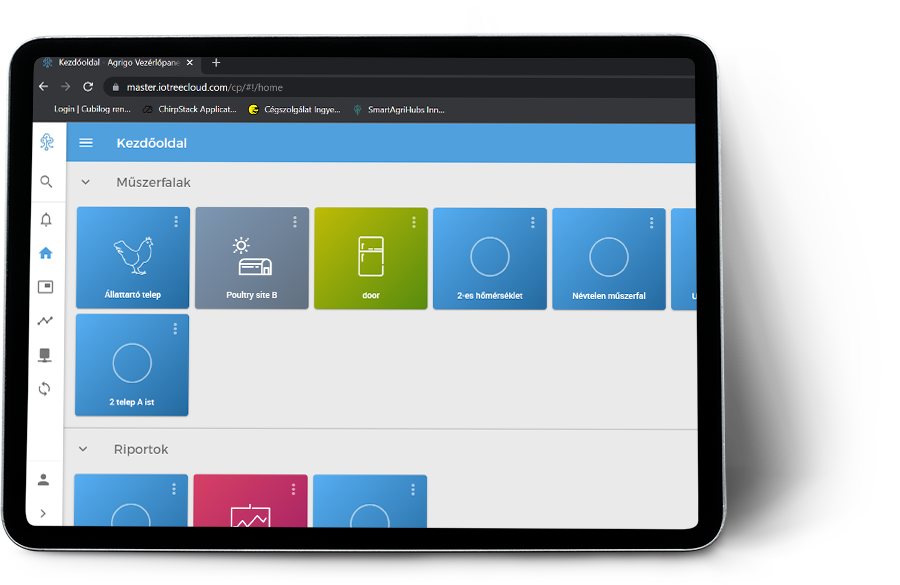This screenshot has height=585, width=900.
Task: Select the Kezdőoldal Agrigo browser tab
Action: point(119,63)
